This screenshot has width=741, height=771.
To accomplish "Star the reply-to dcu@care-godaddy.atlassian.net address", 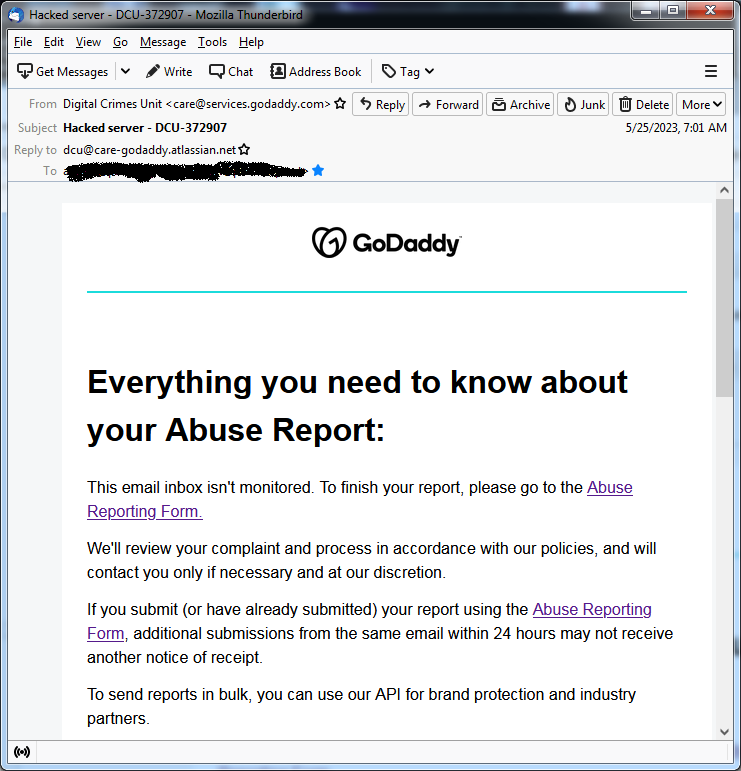I will tap(244, 149).
